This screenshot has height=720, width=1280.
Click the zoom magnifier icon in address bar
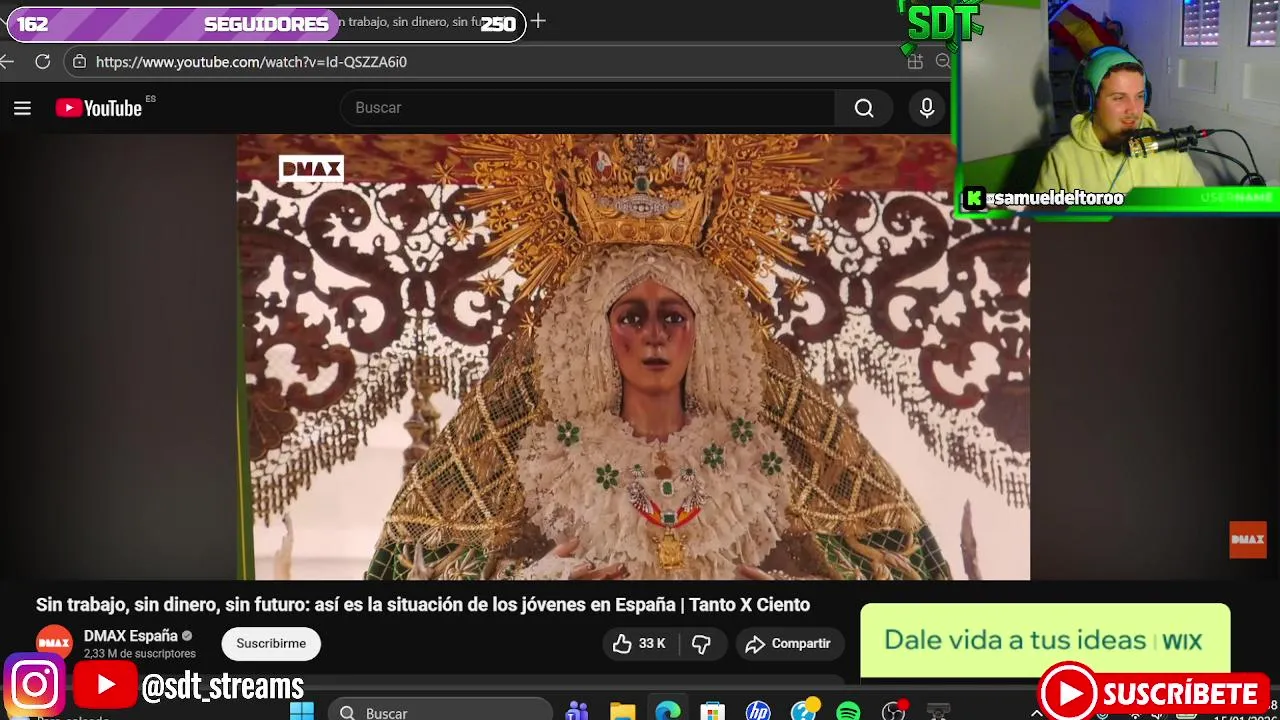click(942, 62)
